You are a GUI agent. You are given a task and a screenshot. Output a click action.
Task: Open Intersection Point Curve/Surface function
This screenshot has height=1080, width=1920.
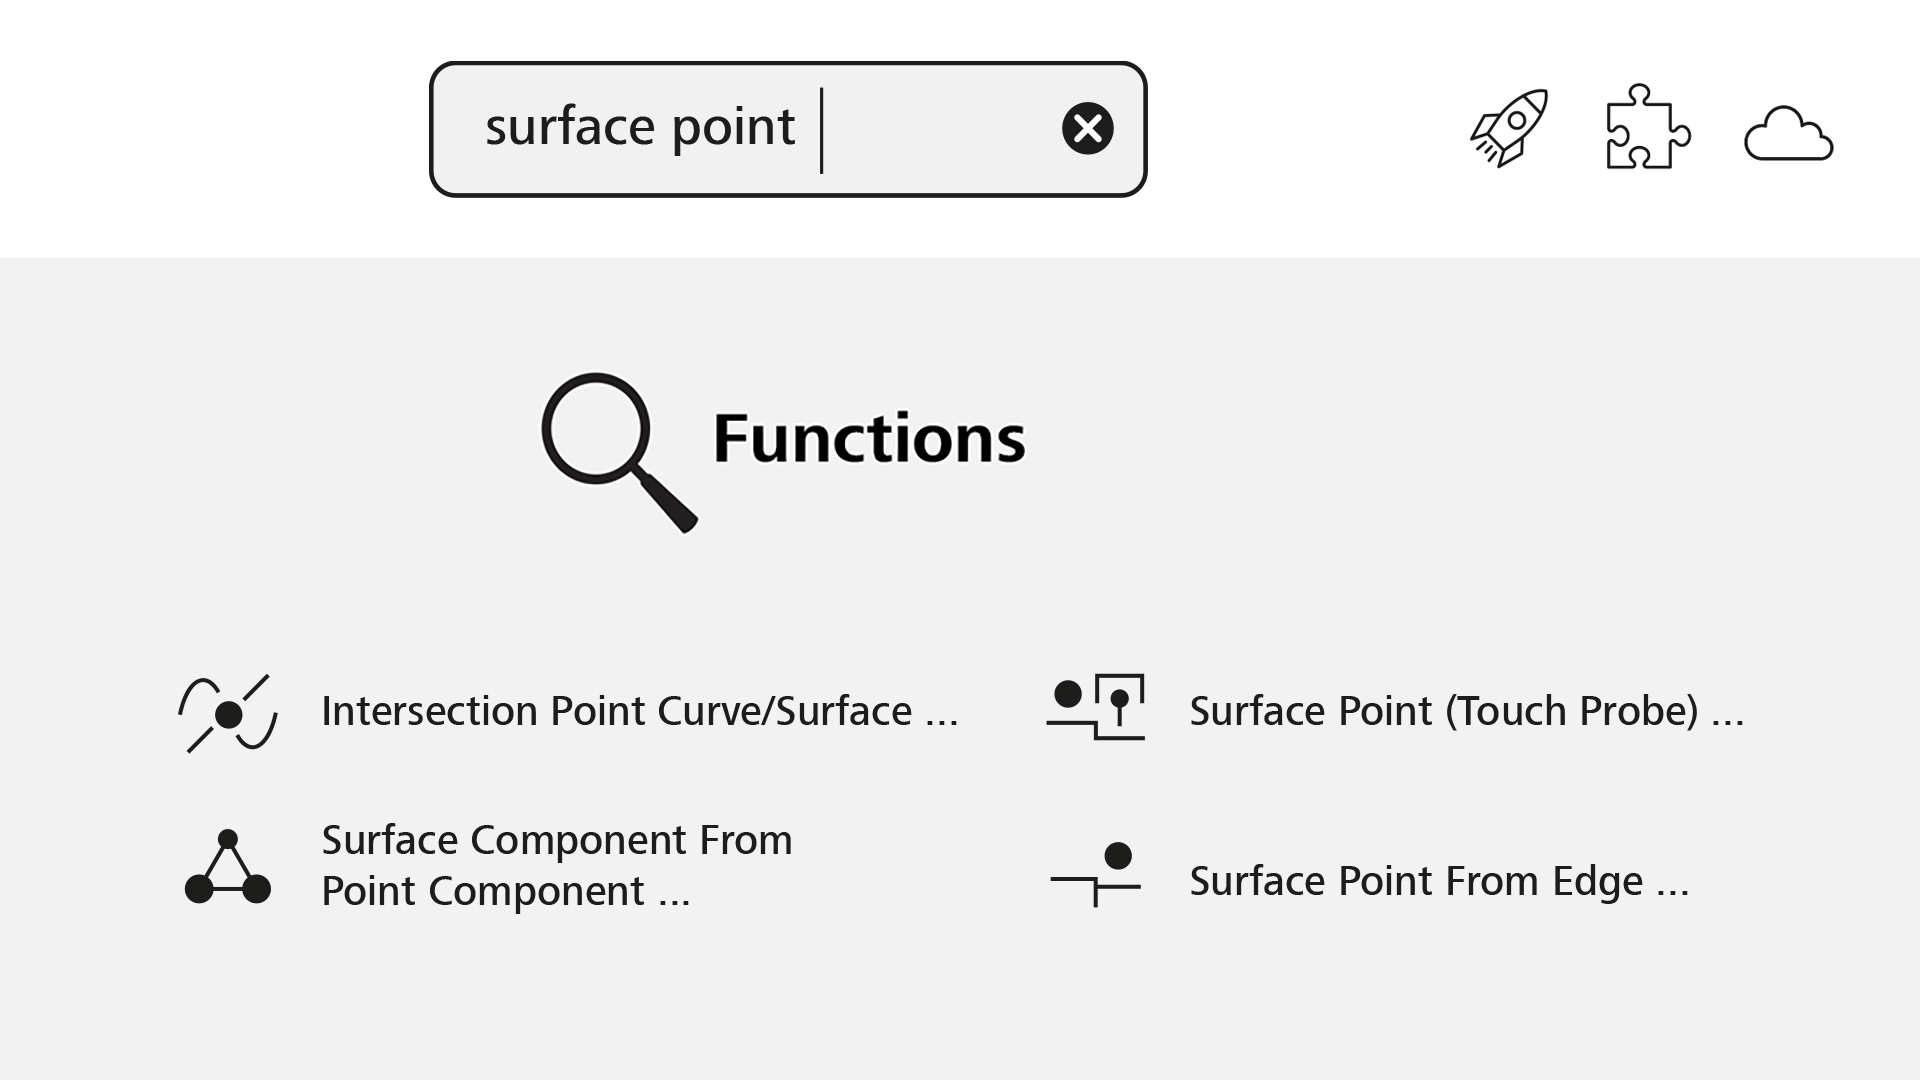pos(616,711)
